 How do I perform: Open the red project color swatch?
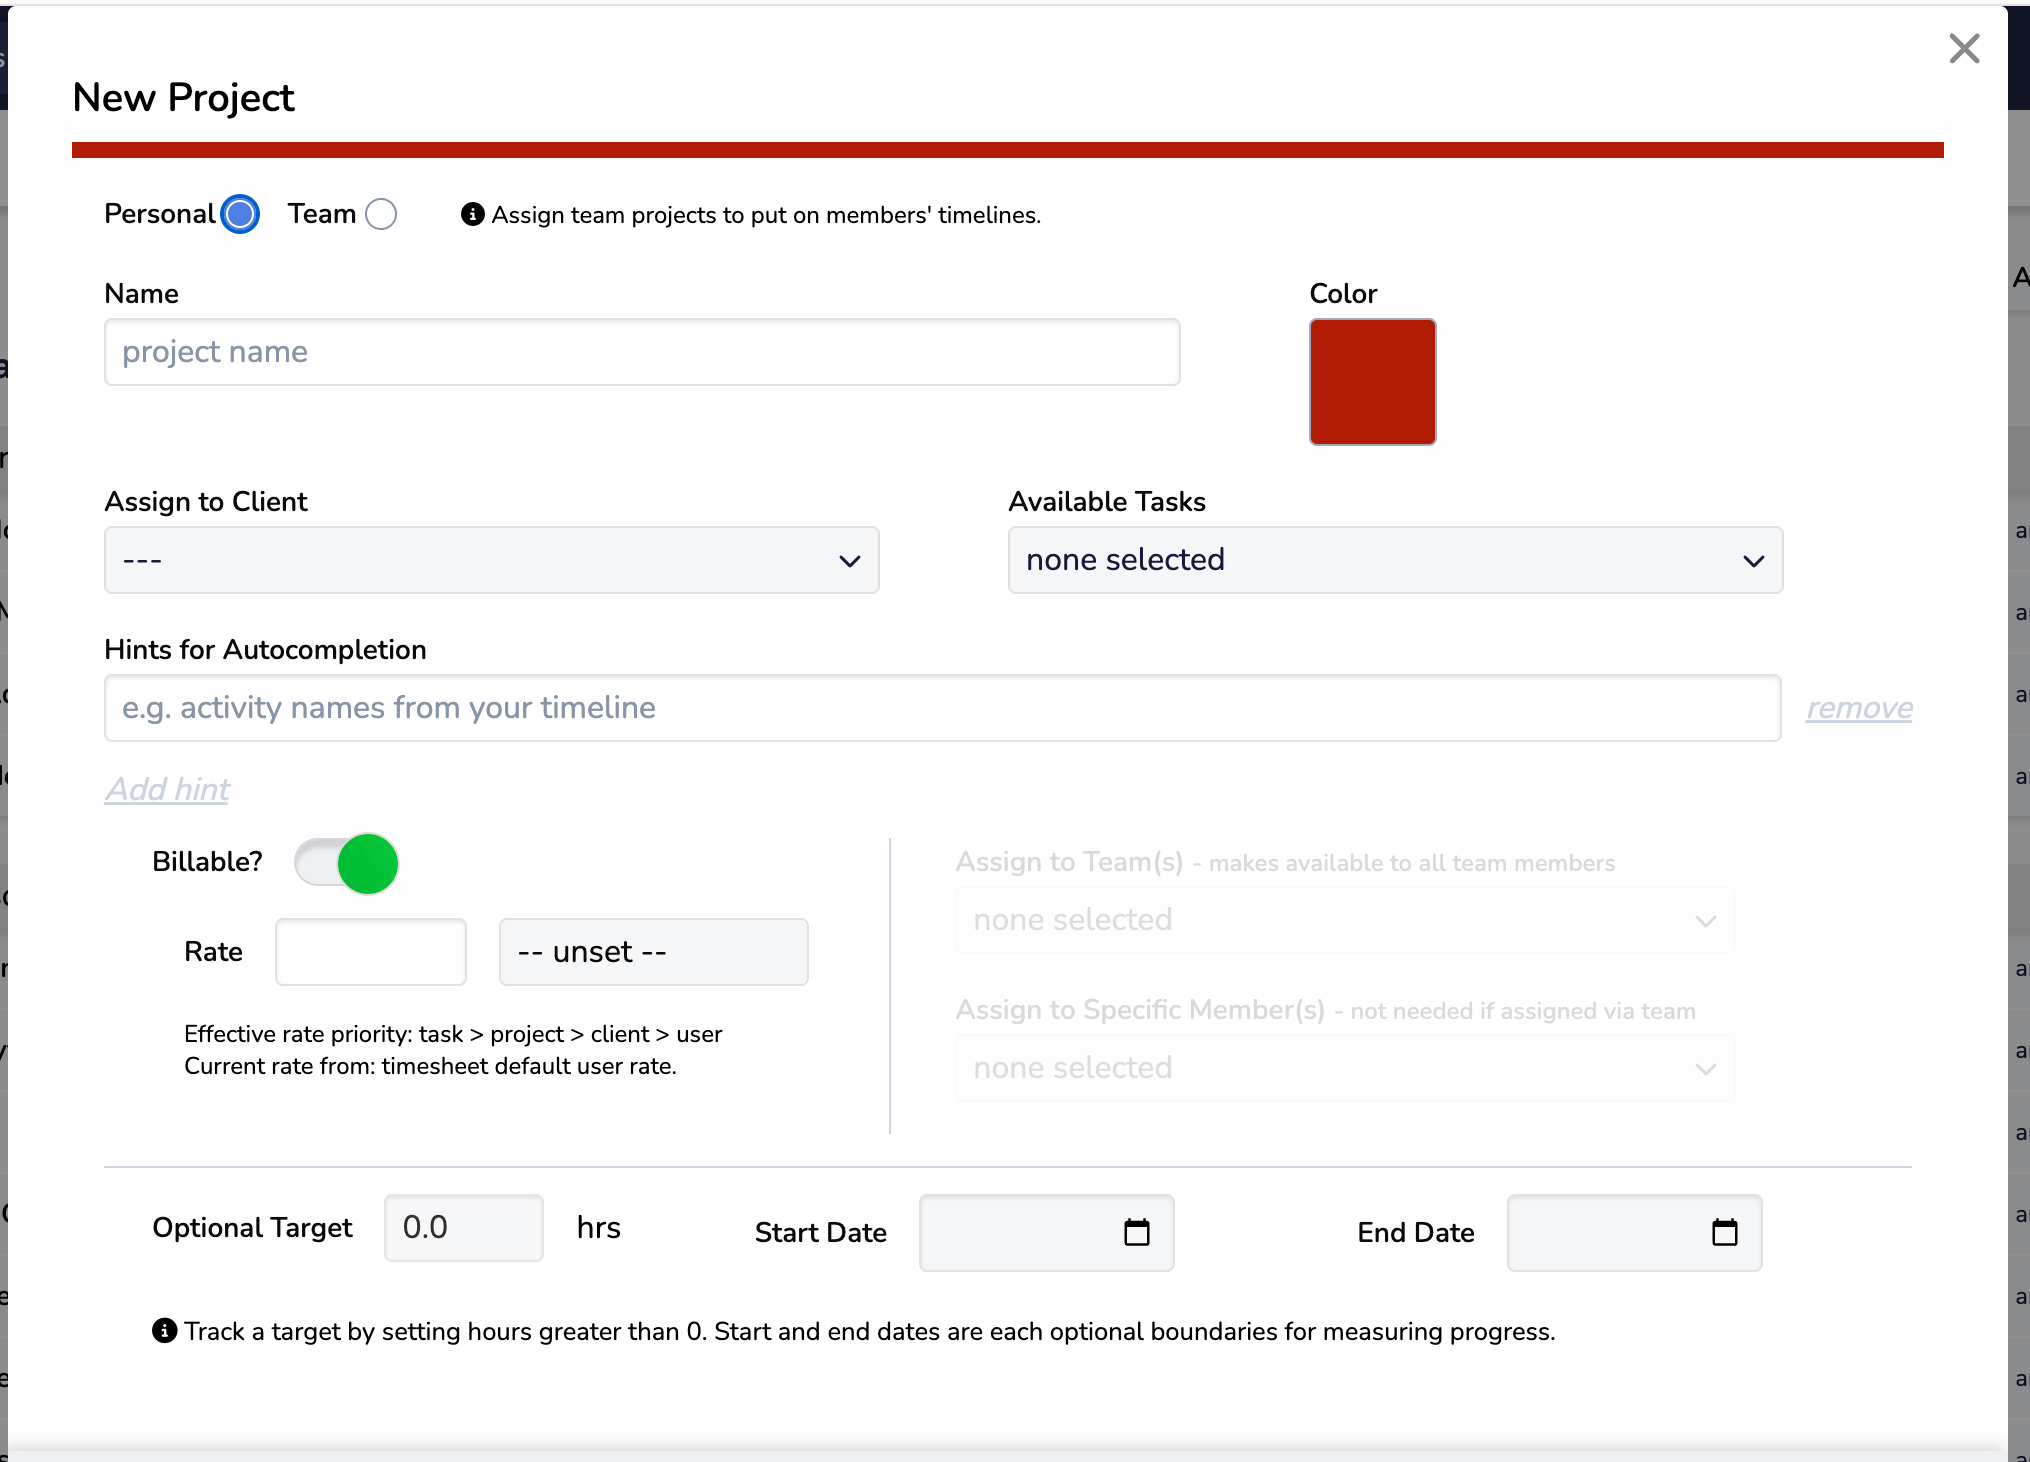tap(1372, 382)
